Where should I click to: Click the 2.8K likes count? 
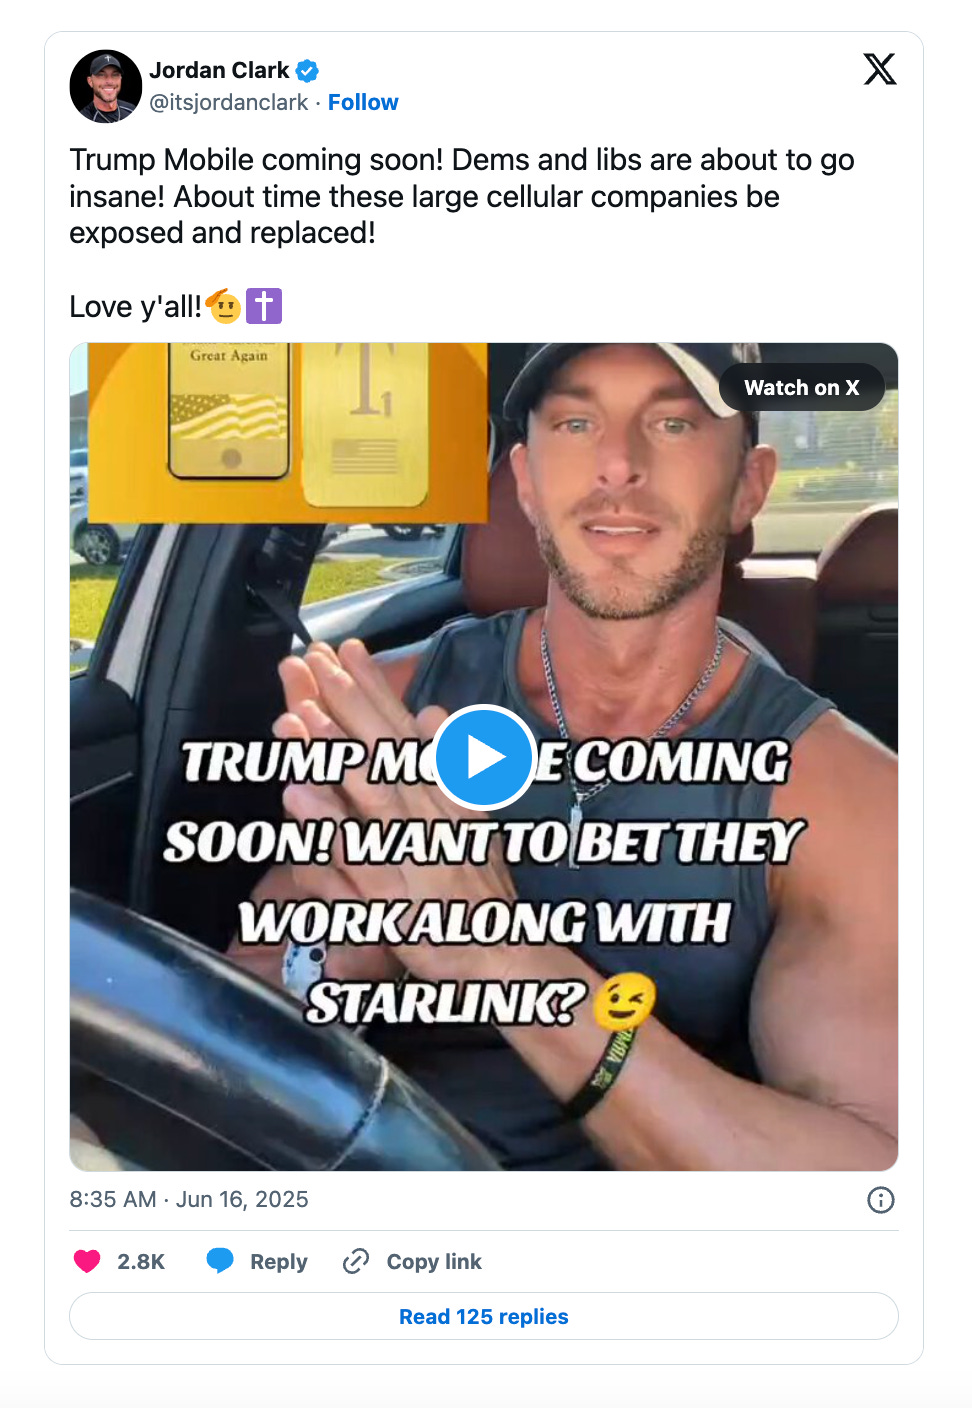[141, 1262]
